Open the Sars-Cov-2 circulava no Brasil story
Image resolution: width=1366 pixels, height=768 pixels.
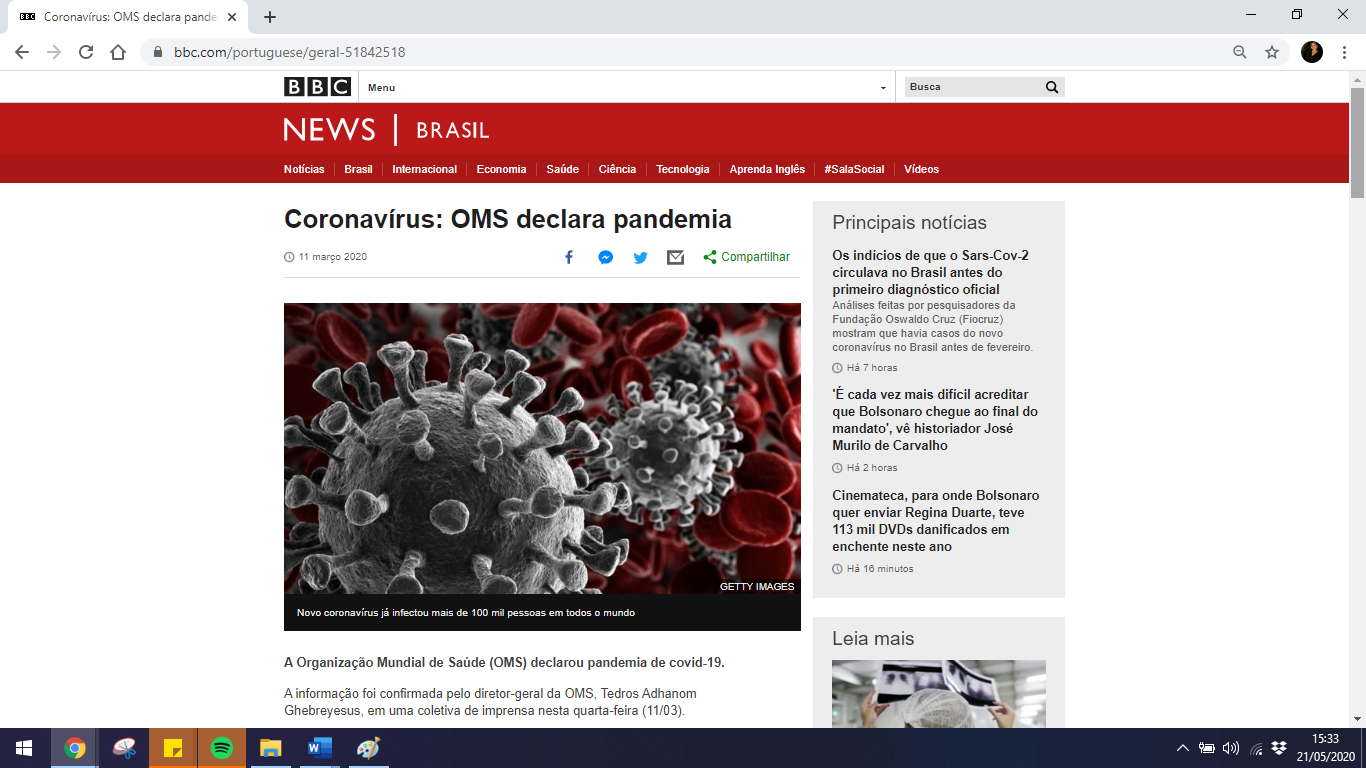pos(930,272)
